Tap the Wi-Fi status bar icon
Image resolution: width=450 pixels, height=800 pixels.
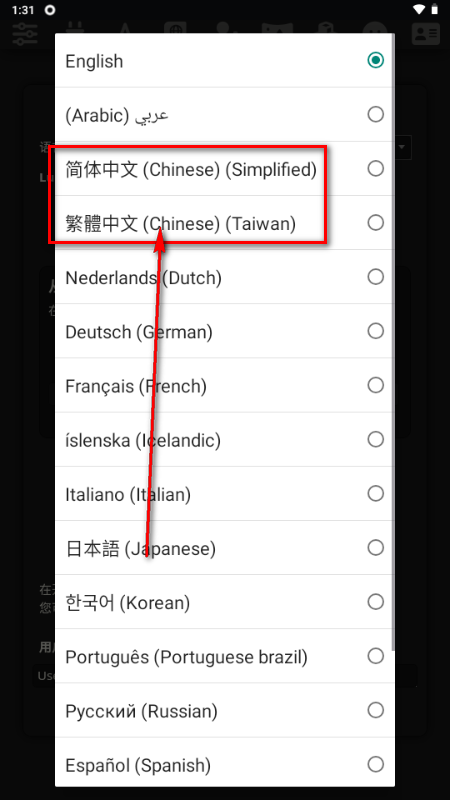click(x=419, y=10)
